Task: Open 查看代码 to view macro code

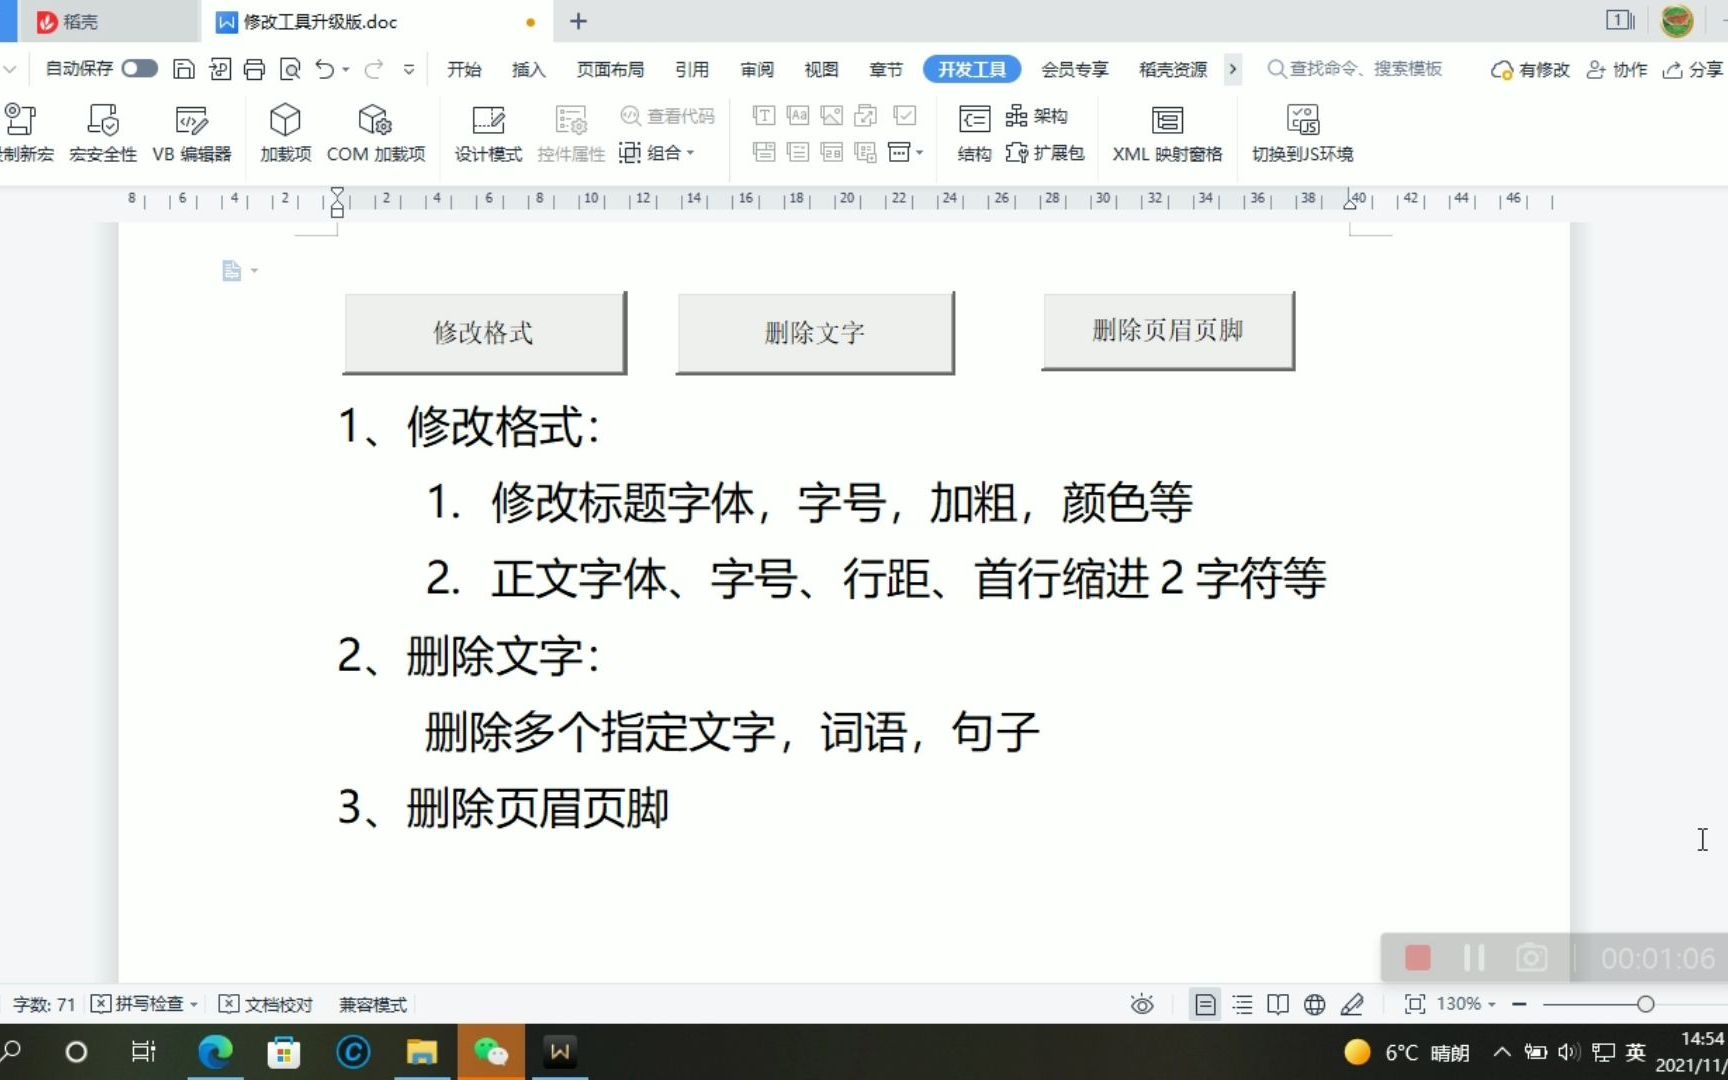Action: pyautogui.click(x=668, y=116)
